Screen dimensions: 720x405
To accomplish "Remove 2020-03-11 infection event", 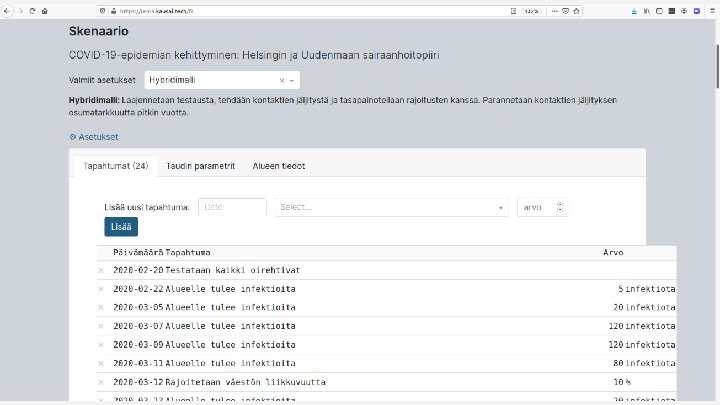I will [x=101, y=364].
